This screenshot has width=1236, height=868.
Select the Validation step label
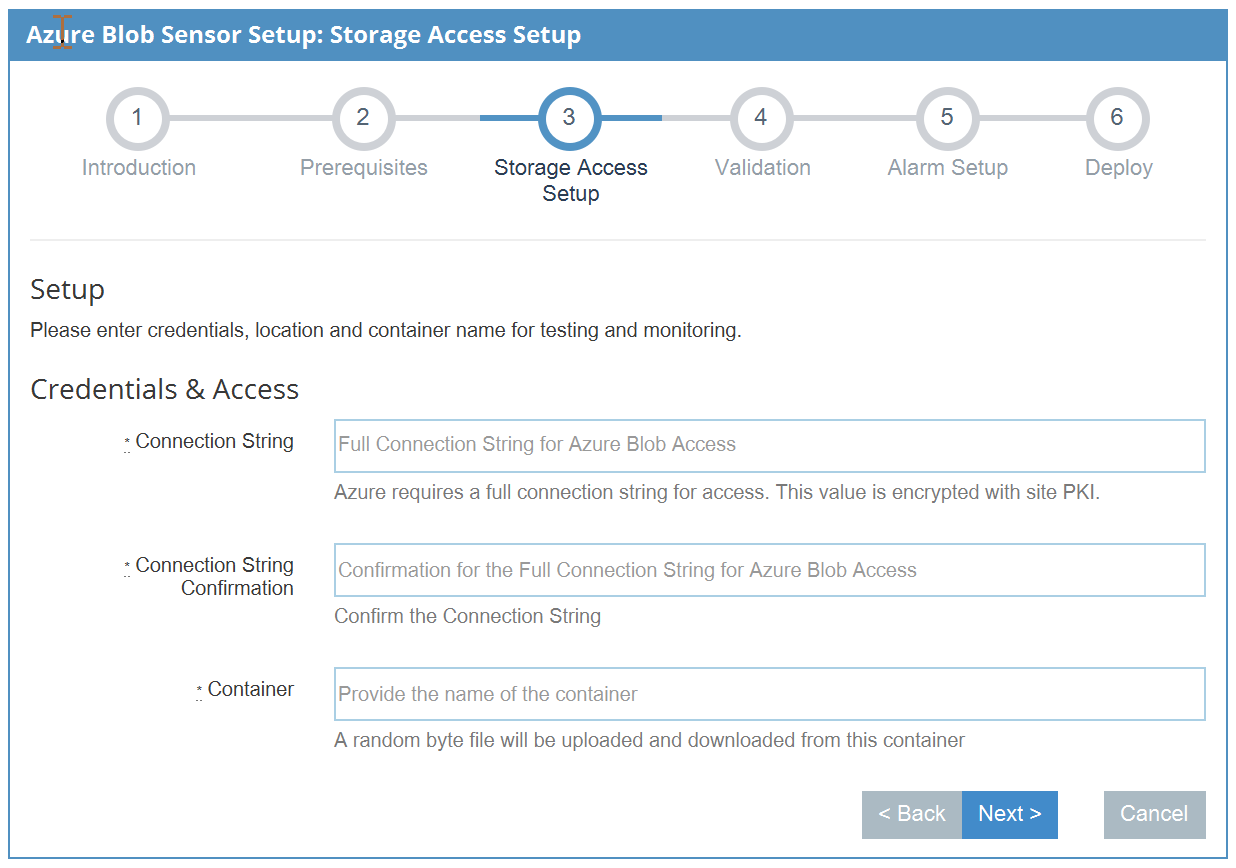763,168
